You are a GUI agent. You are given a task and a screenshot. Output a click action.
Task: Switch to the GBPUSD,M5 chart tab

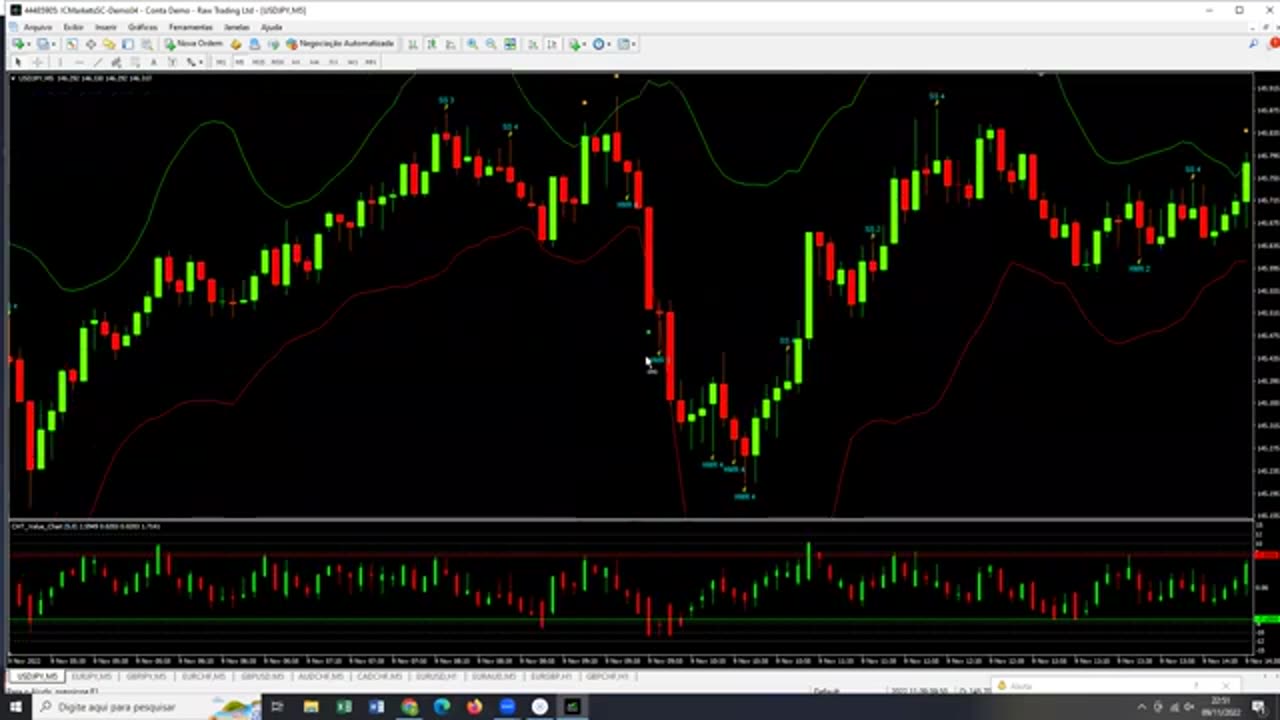point(261,677)
